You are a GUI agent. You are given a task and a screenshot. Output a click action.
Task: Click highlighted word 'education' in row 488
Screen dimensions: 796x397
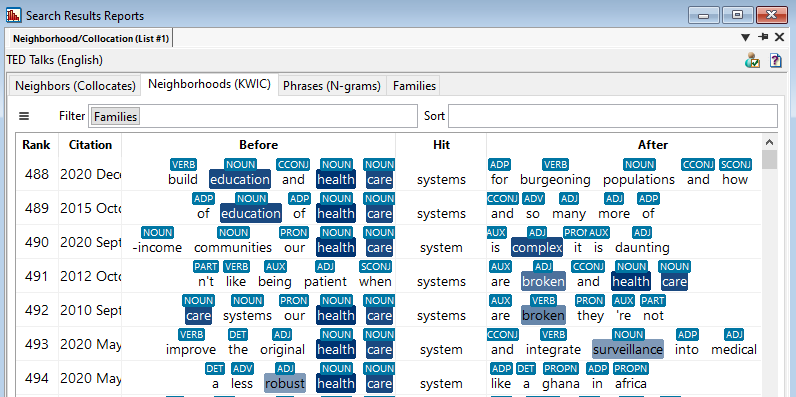pos(240,180)
